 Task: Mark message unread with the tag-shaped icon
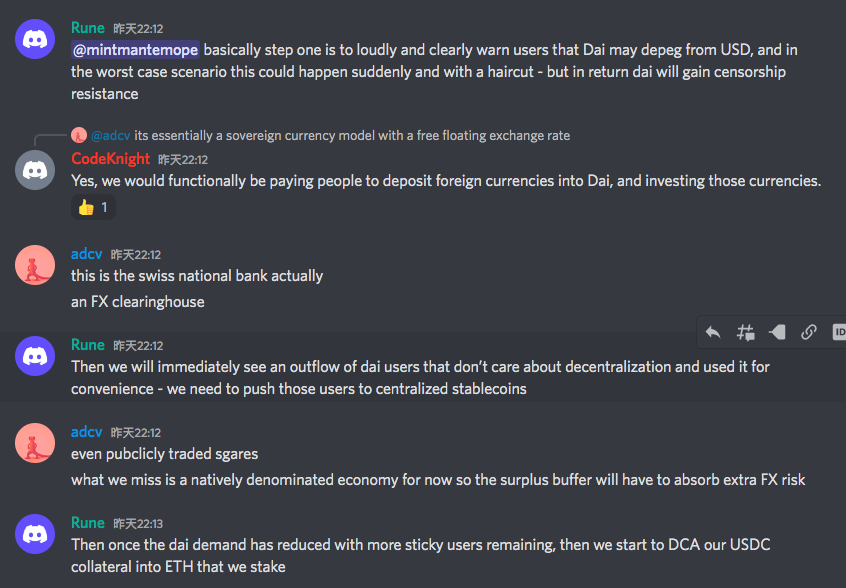[x=777, y=333]
